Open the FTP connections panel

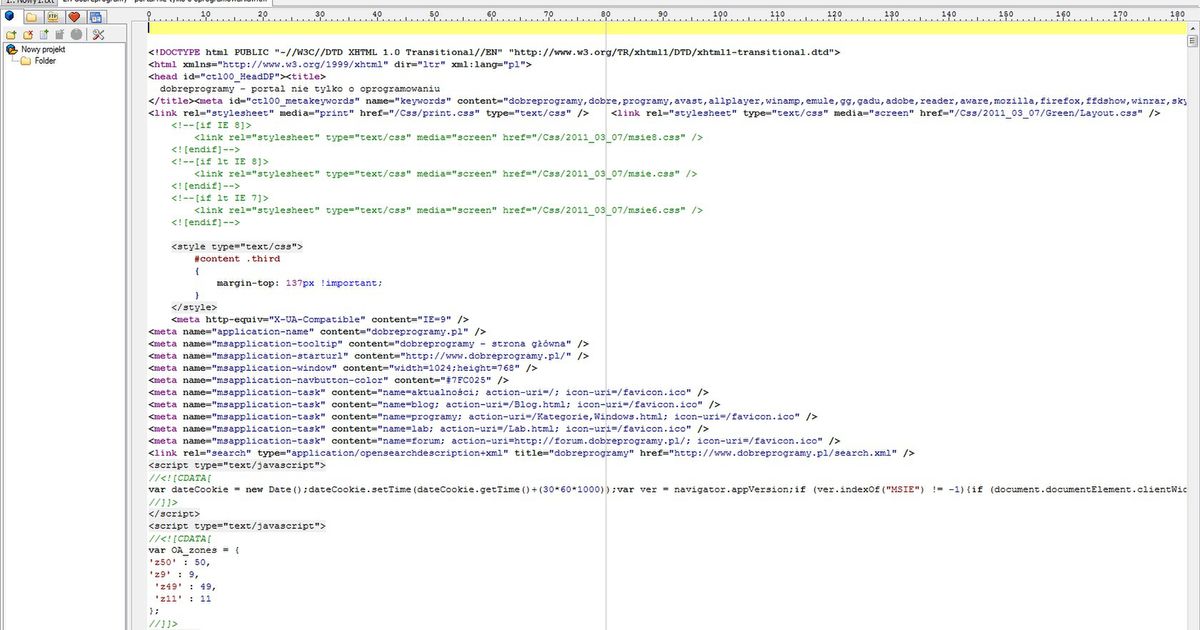pyautogui.click(x=52, y=16)
